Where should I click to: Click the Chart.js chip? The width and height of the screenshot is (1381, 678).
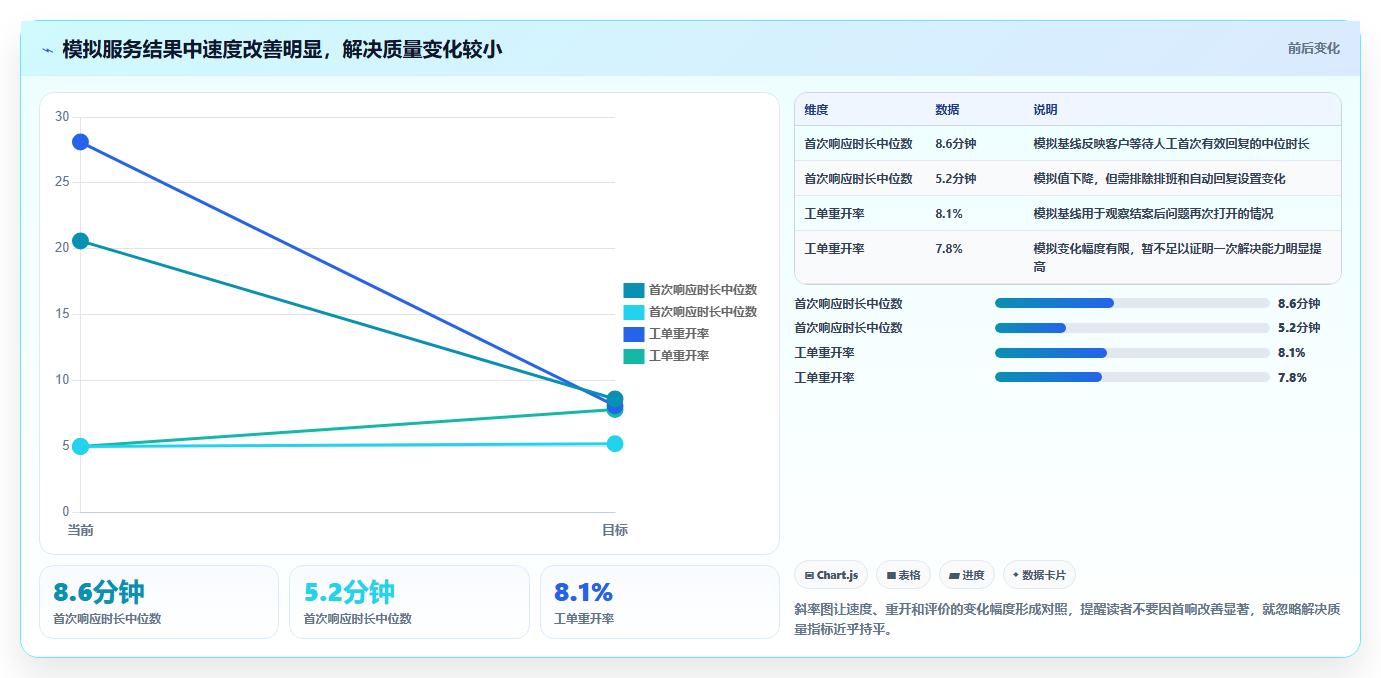831,575
